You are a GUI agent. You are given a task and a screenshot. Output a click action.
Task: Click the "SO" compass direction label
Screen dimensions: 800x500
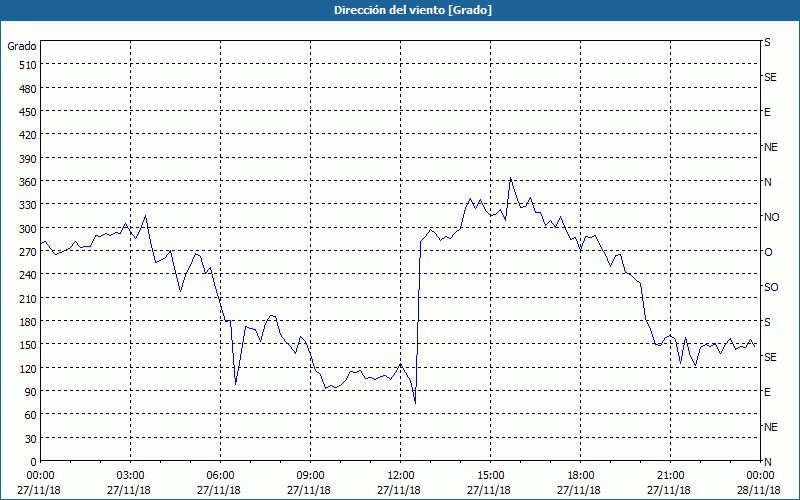tap(771, 287)
